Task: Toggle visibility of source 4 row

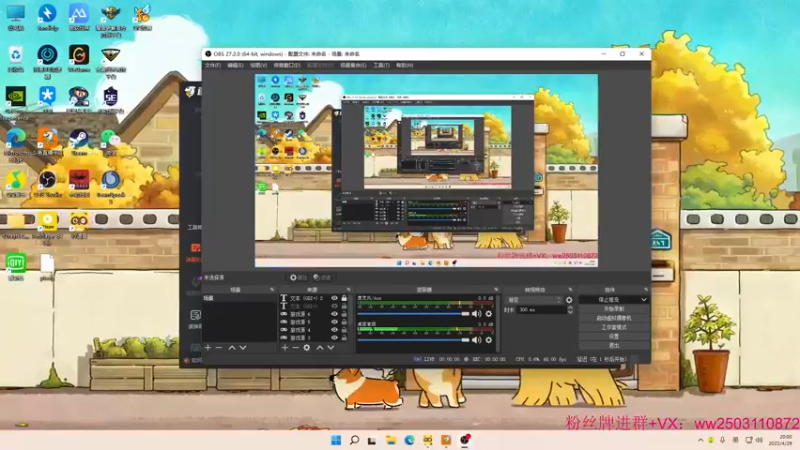Action: click(334, 330)
